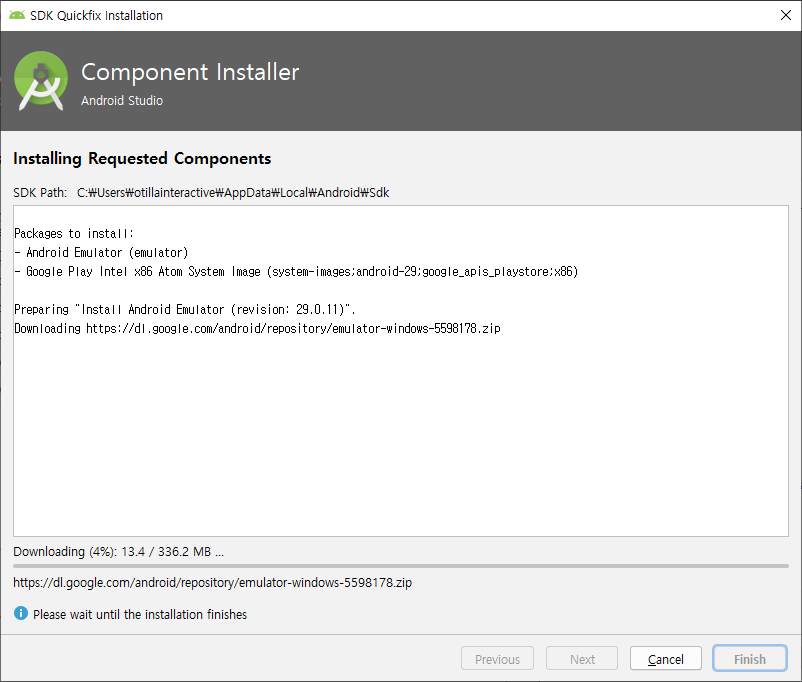Click the SDK Path value text

233,193
